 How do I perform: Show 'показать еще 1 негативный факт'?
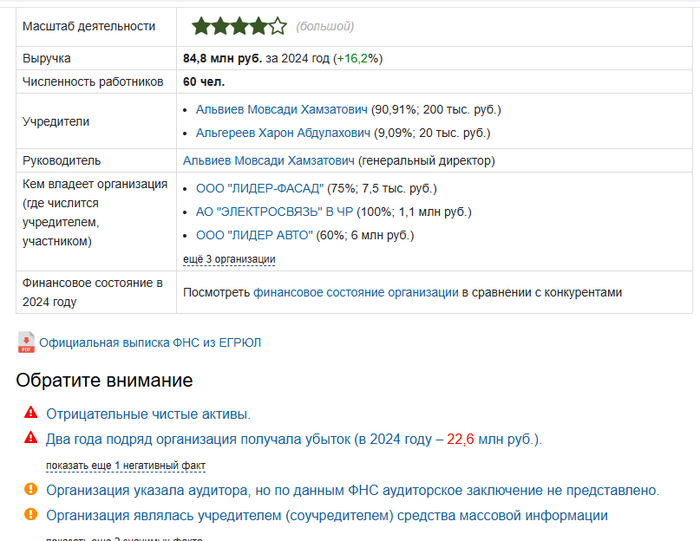click(125, 466)
